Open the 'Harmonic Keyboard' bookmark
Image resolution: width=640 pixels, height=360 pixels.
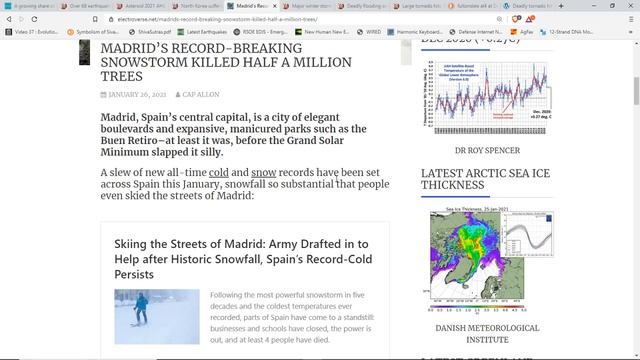[415, 32]
